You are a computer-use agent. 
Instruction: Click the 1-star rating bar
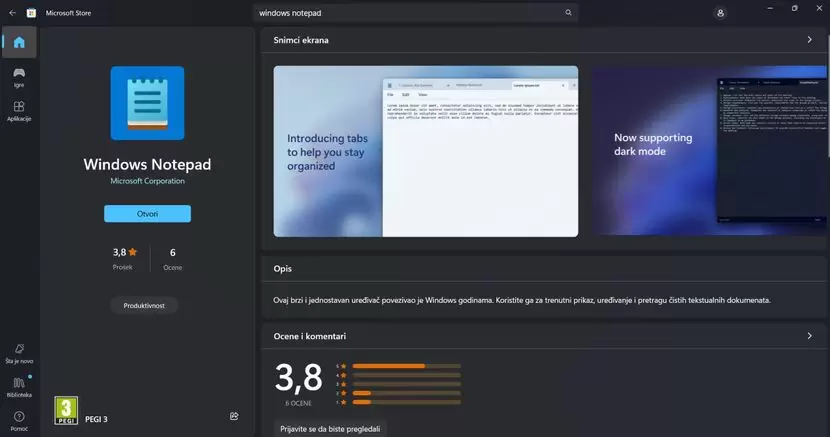406,402
